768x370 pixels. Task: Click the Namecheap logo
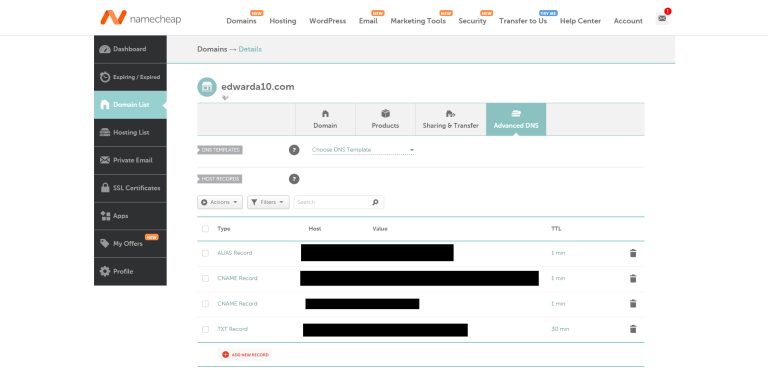(141, 18)
